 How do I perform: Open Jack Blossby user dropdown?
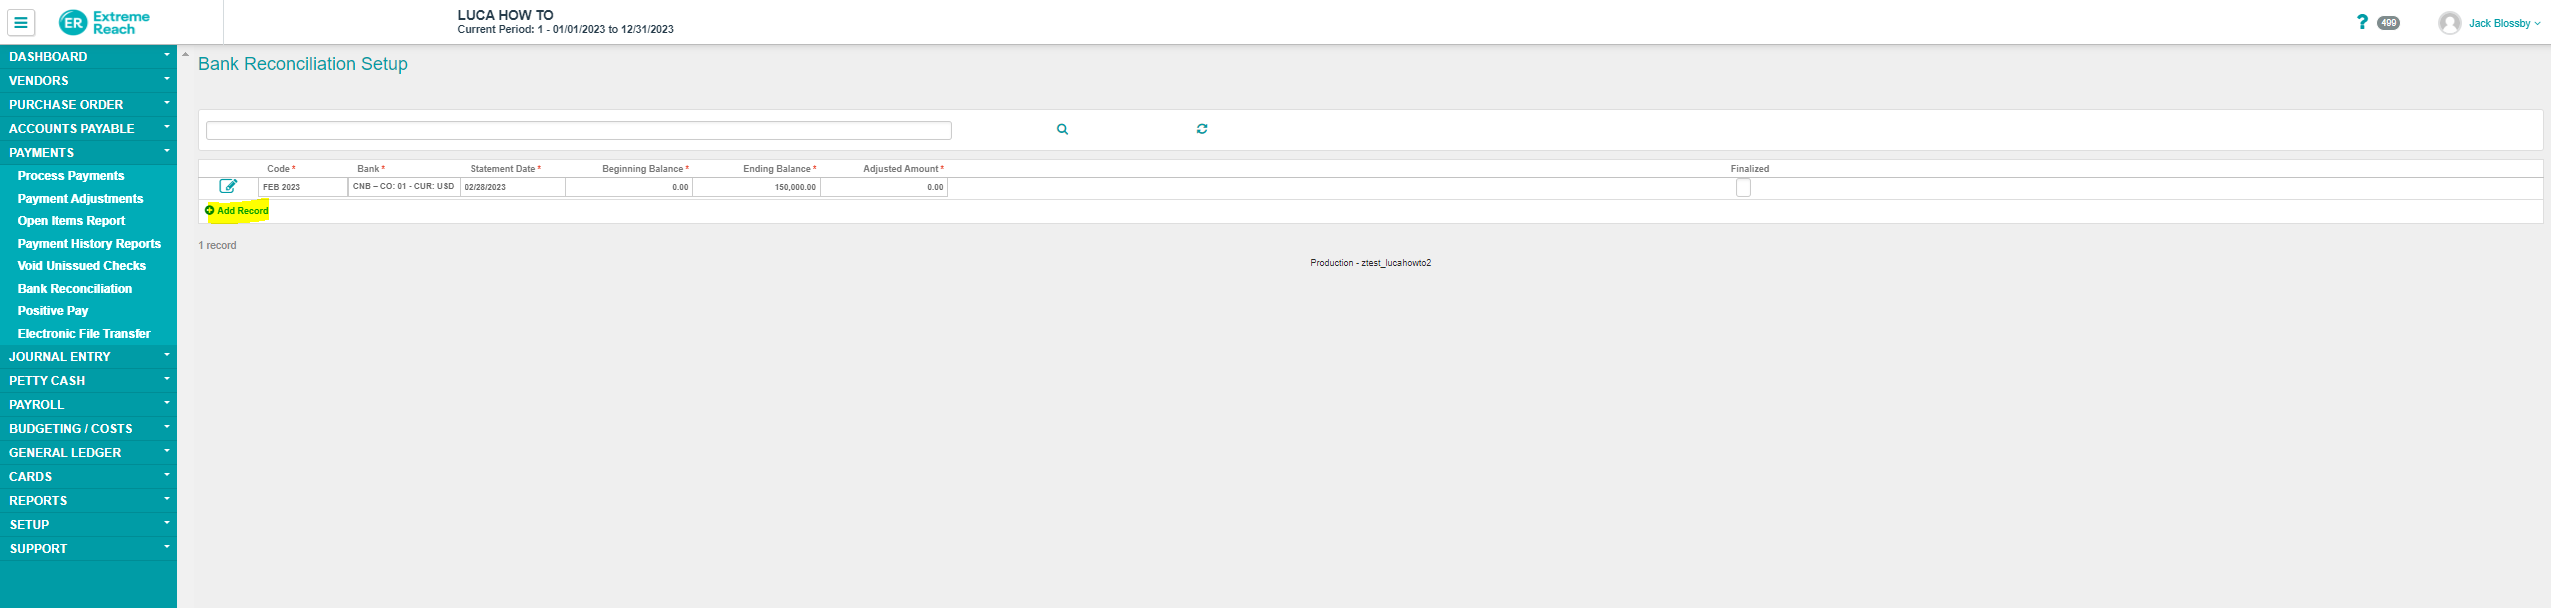tap(2503, 23)
